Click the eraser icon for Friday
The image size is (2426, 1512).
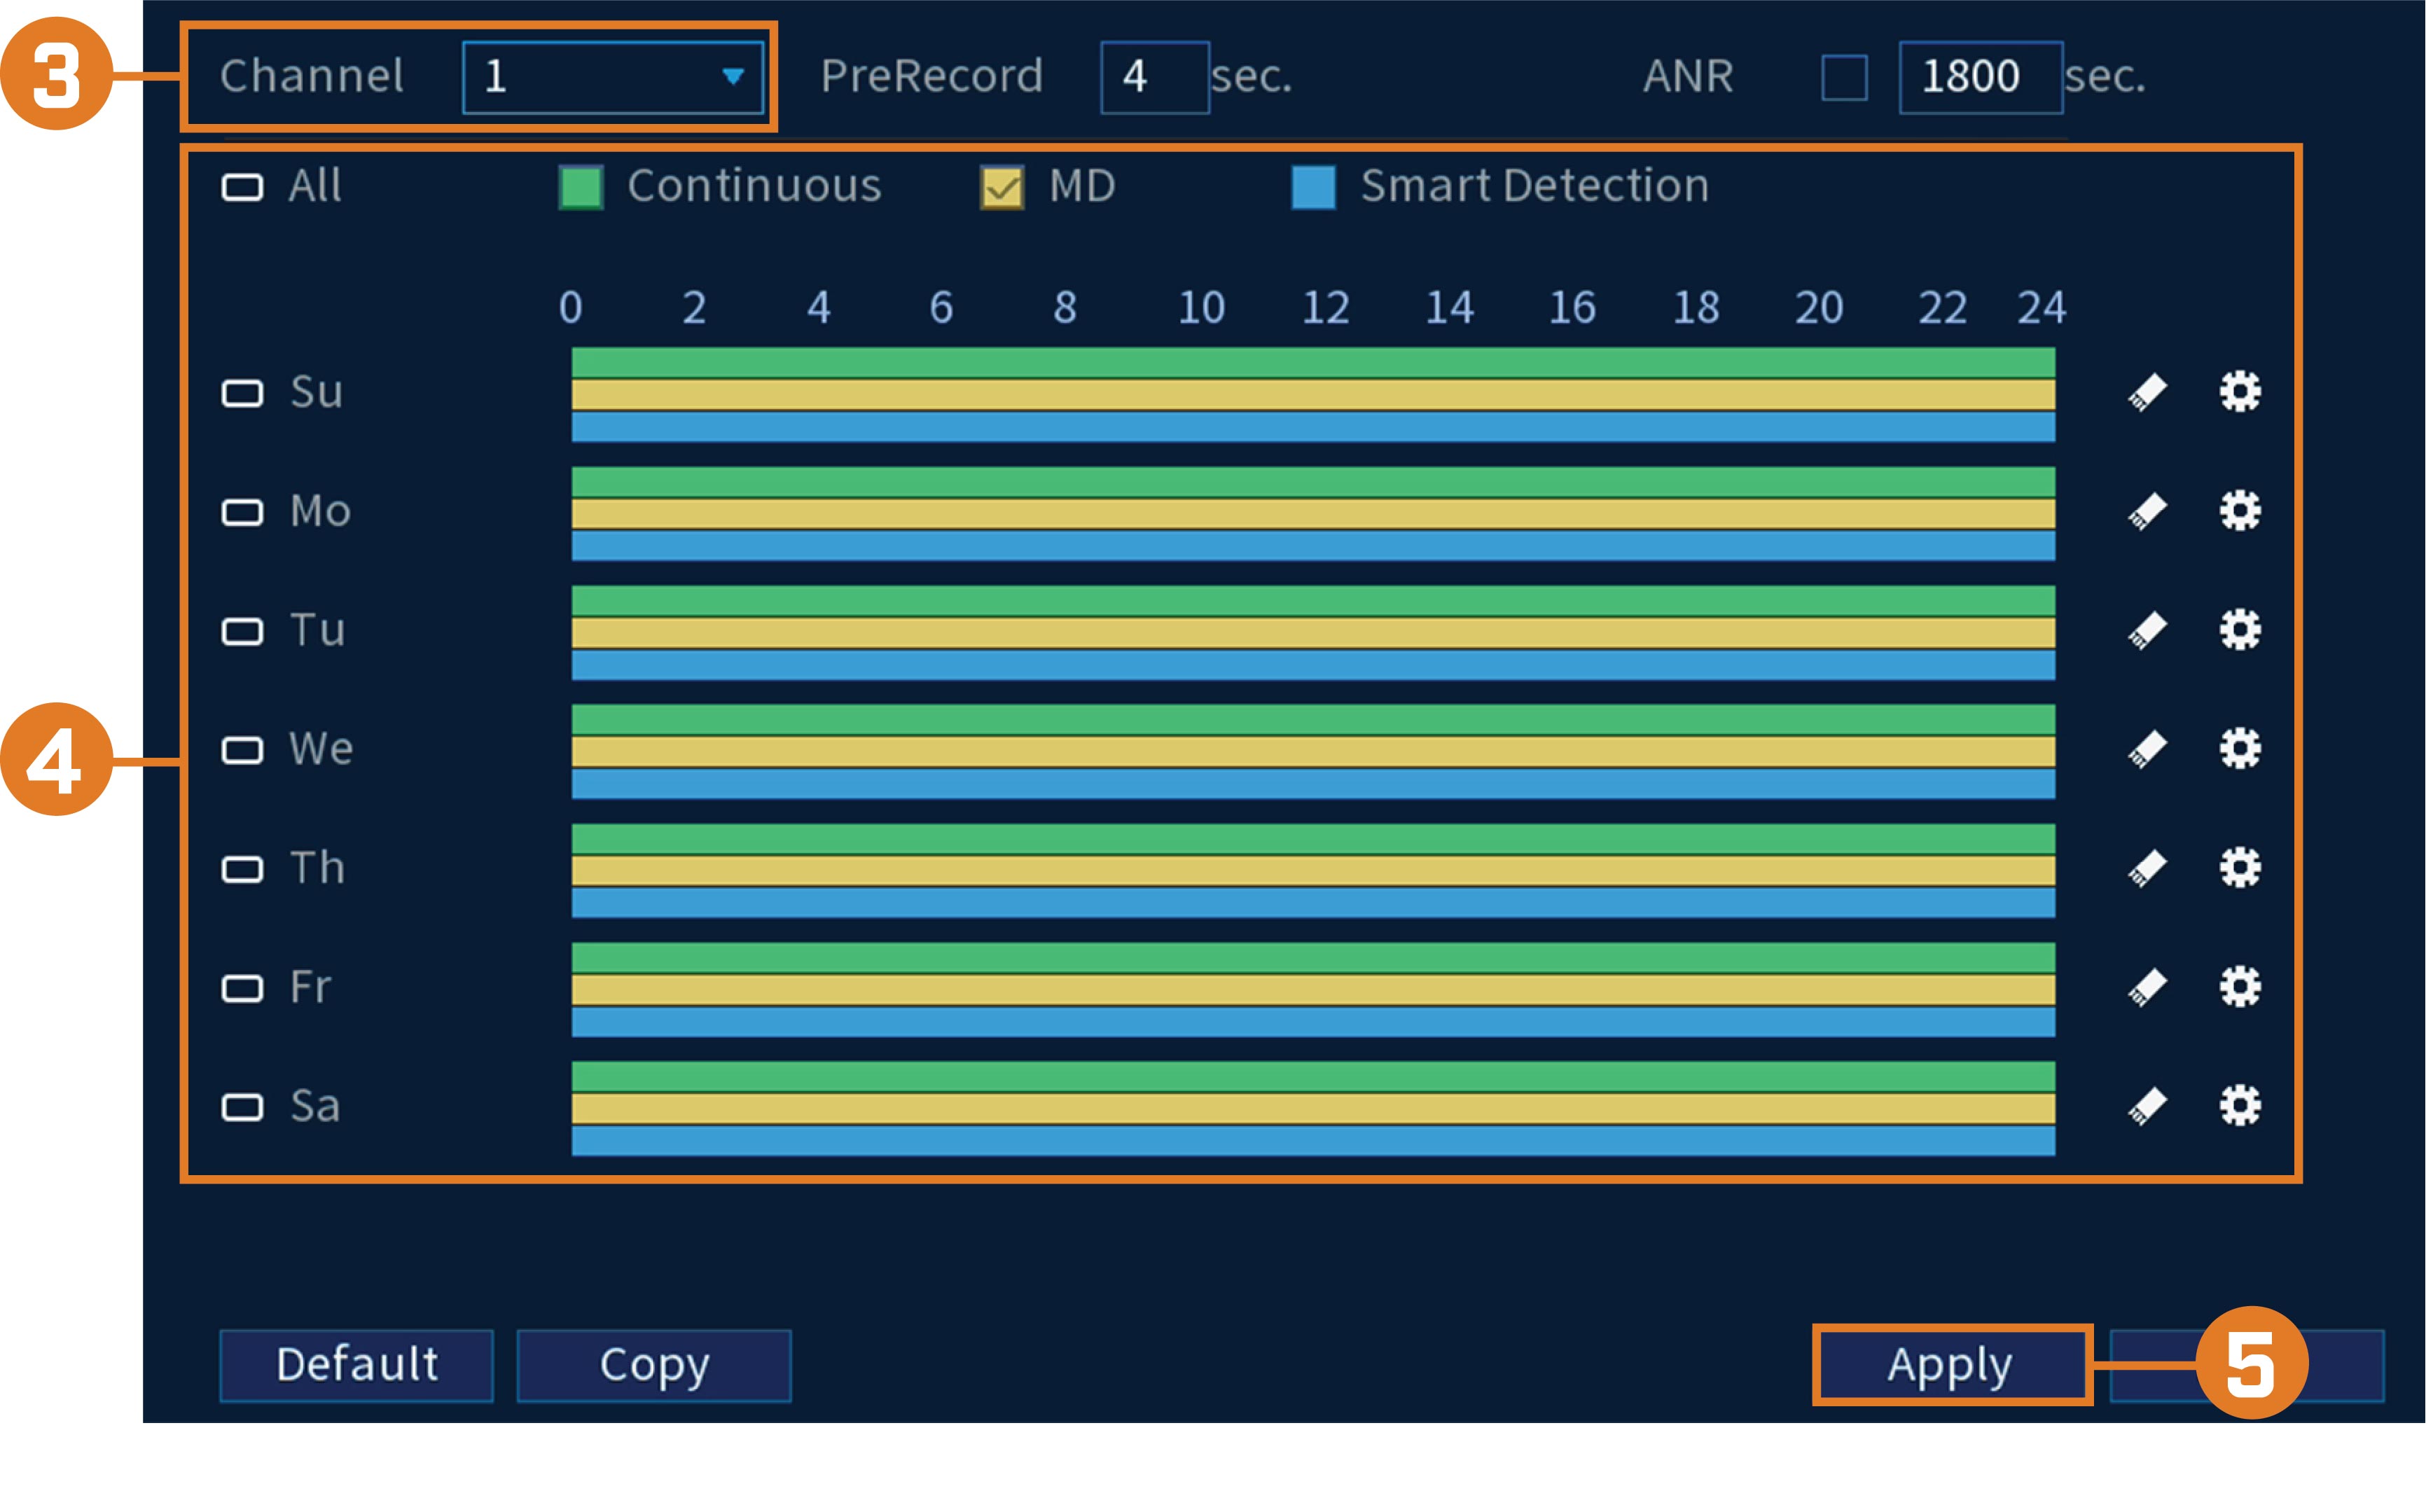point(2148,987)
